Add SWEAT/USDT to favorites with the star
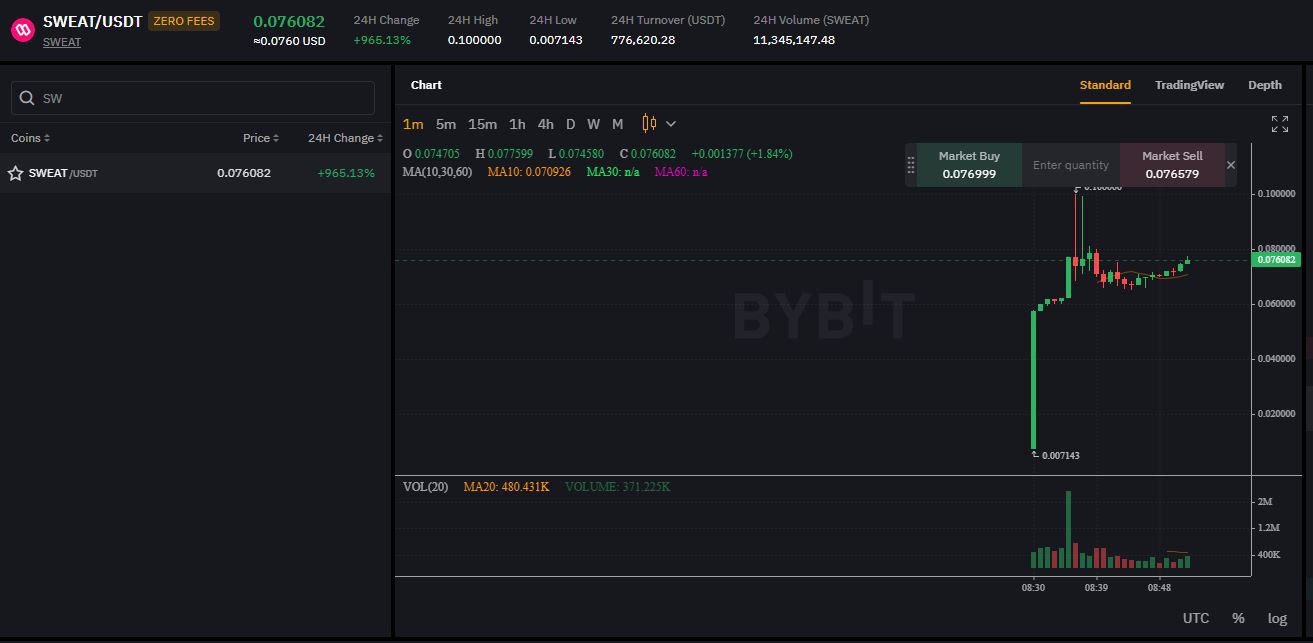 [16, 173]
